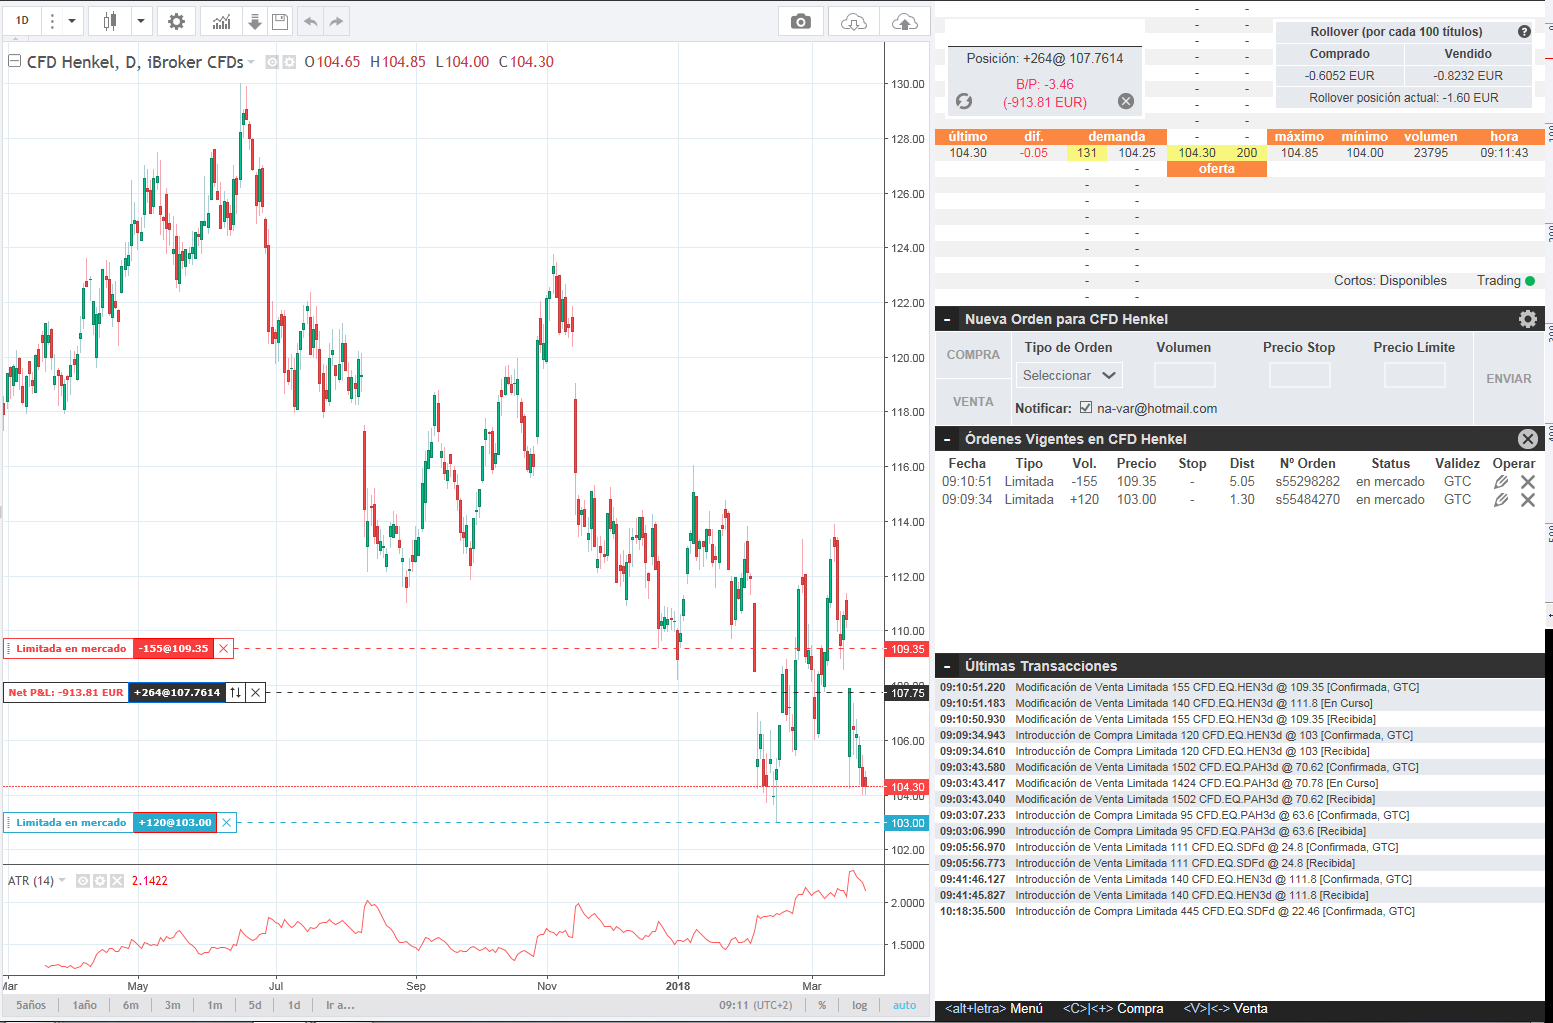Toggle log scale on chart

pos(859,1005)
